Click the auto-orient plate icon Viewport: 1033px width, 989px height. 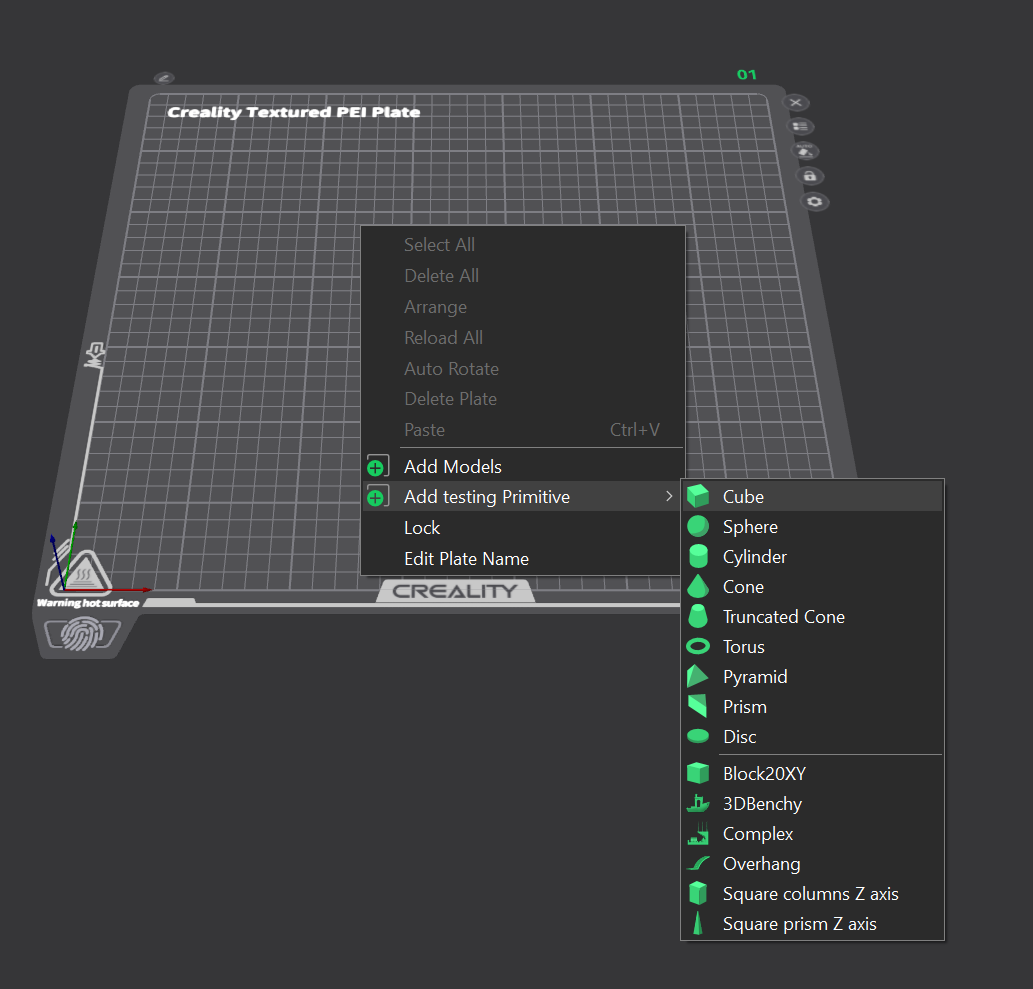click(x=805, y=151)
